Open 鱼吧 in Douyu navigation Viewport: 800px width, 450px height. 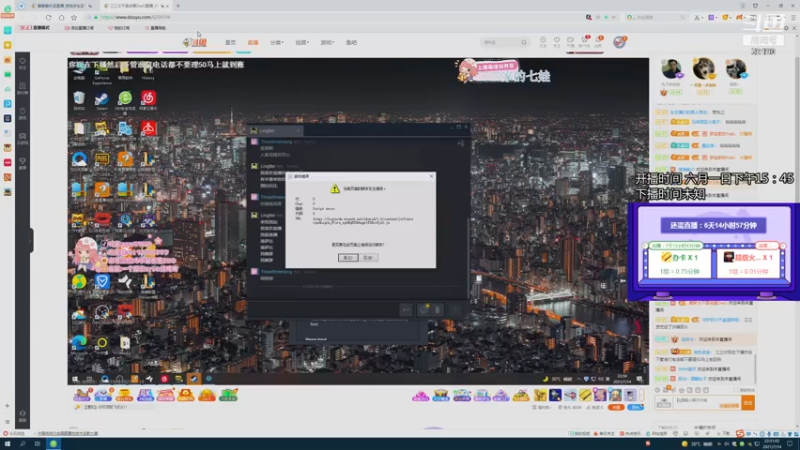point(352,42)
